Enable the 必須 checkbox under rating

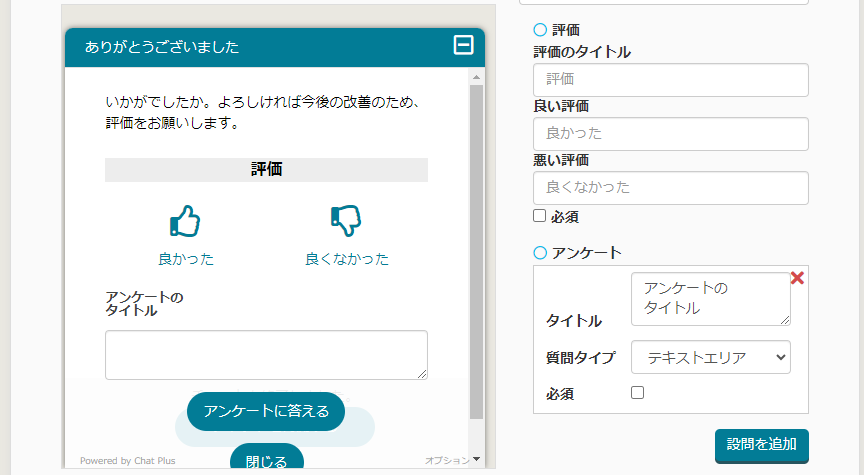coord(540,216)
